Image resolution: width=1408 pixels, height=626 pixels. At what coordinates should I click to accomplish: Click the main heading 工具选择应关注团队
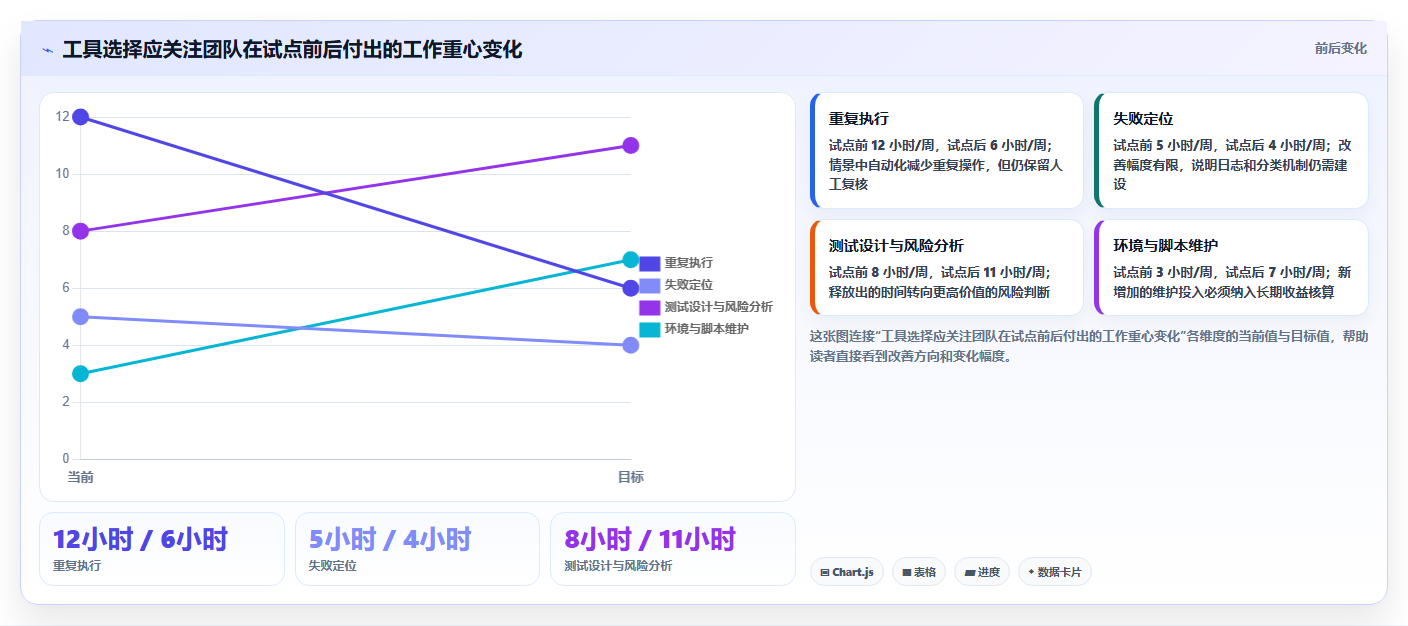(292, 50)
